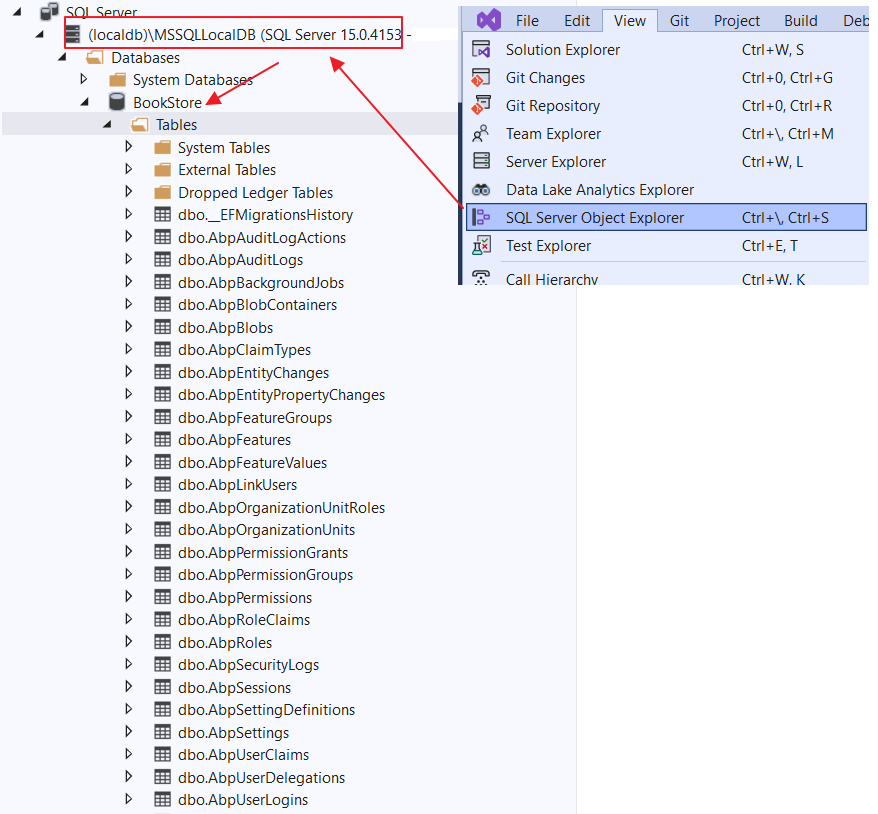This screenshot has width=878, height=814.
Task: Click the Git Repository icon
Action: coord(481,105)
